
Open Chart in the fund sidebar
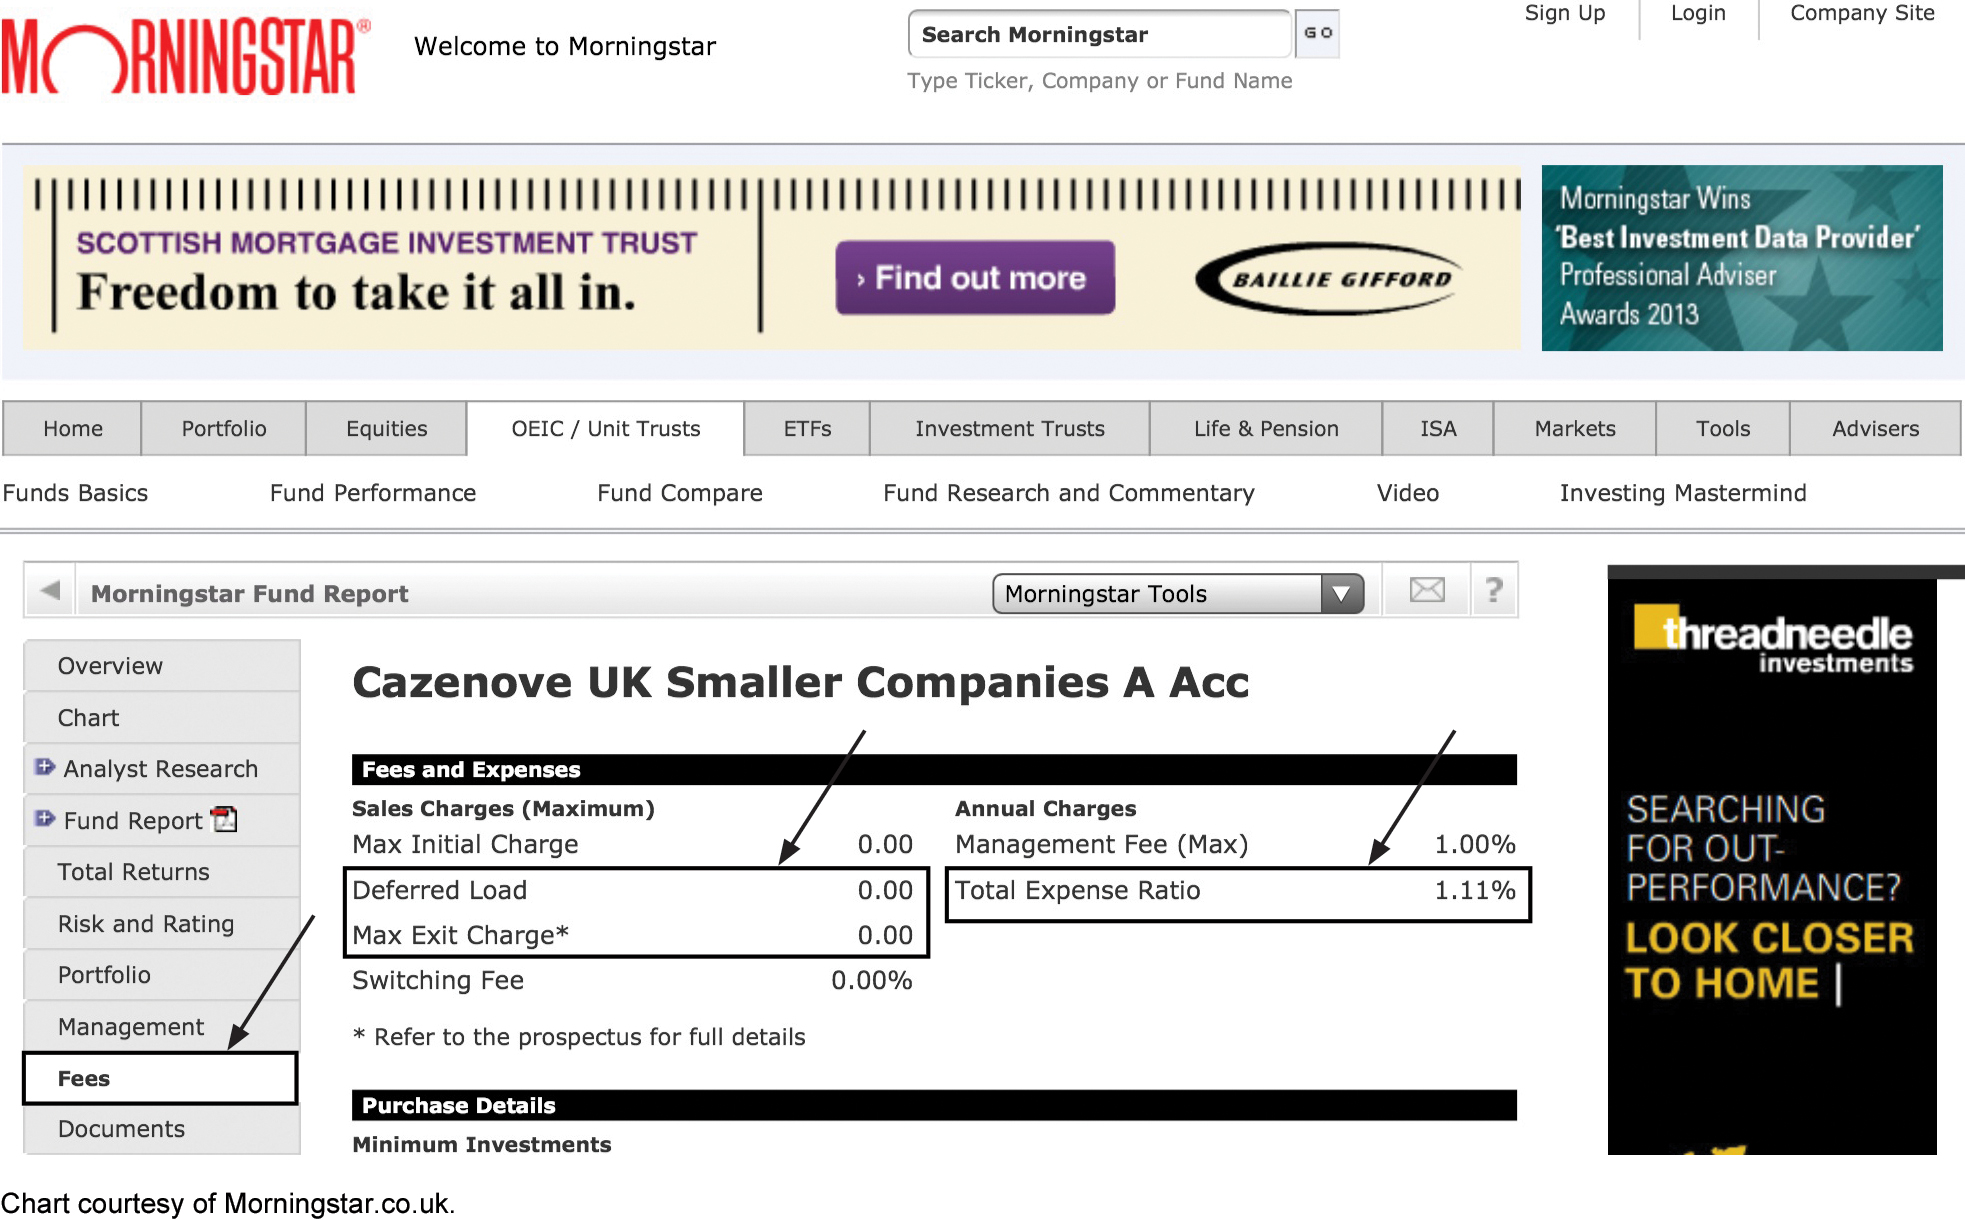pos(162,718)
